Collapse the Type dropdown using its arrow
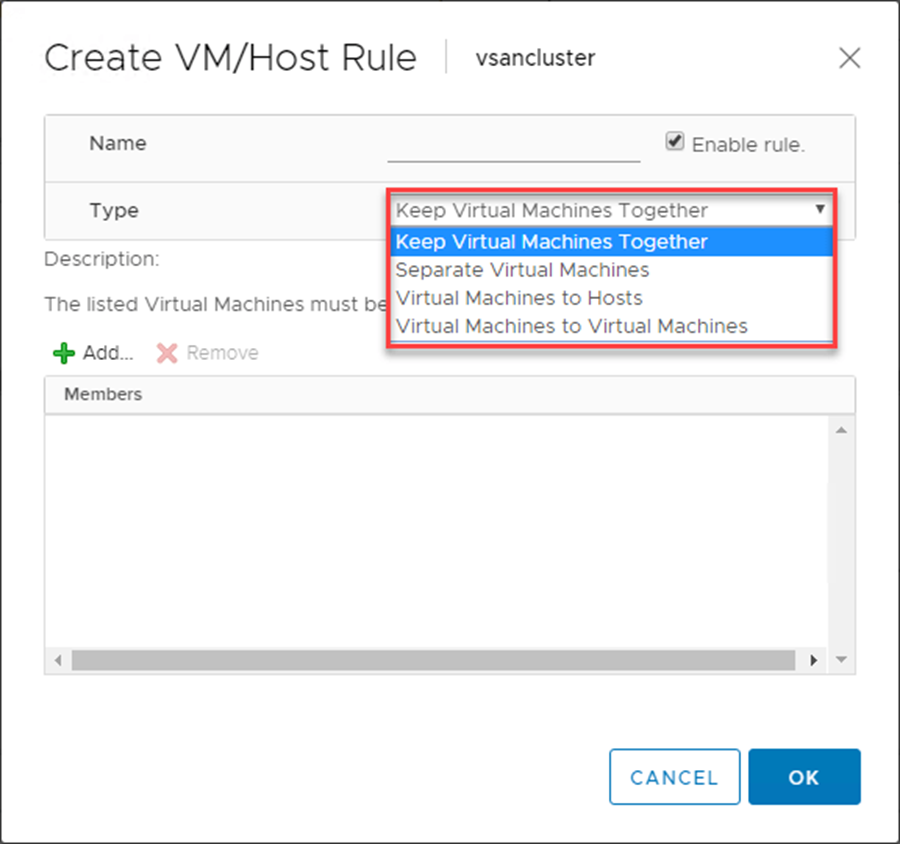 pos(820,210)
